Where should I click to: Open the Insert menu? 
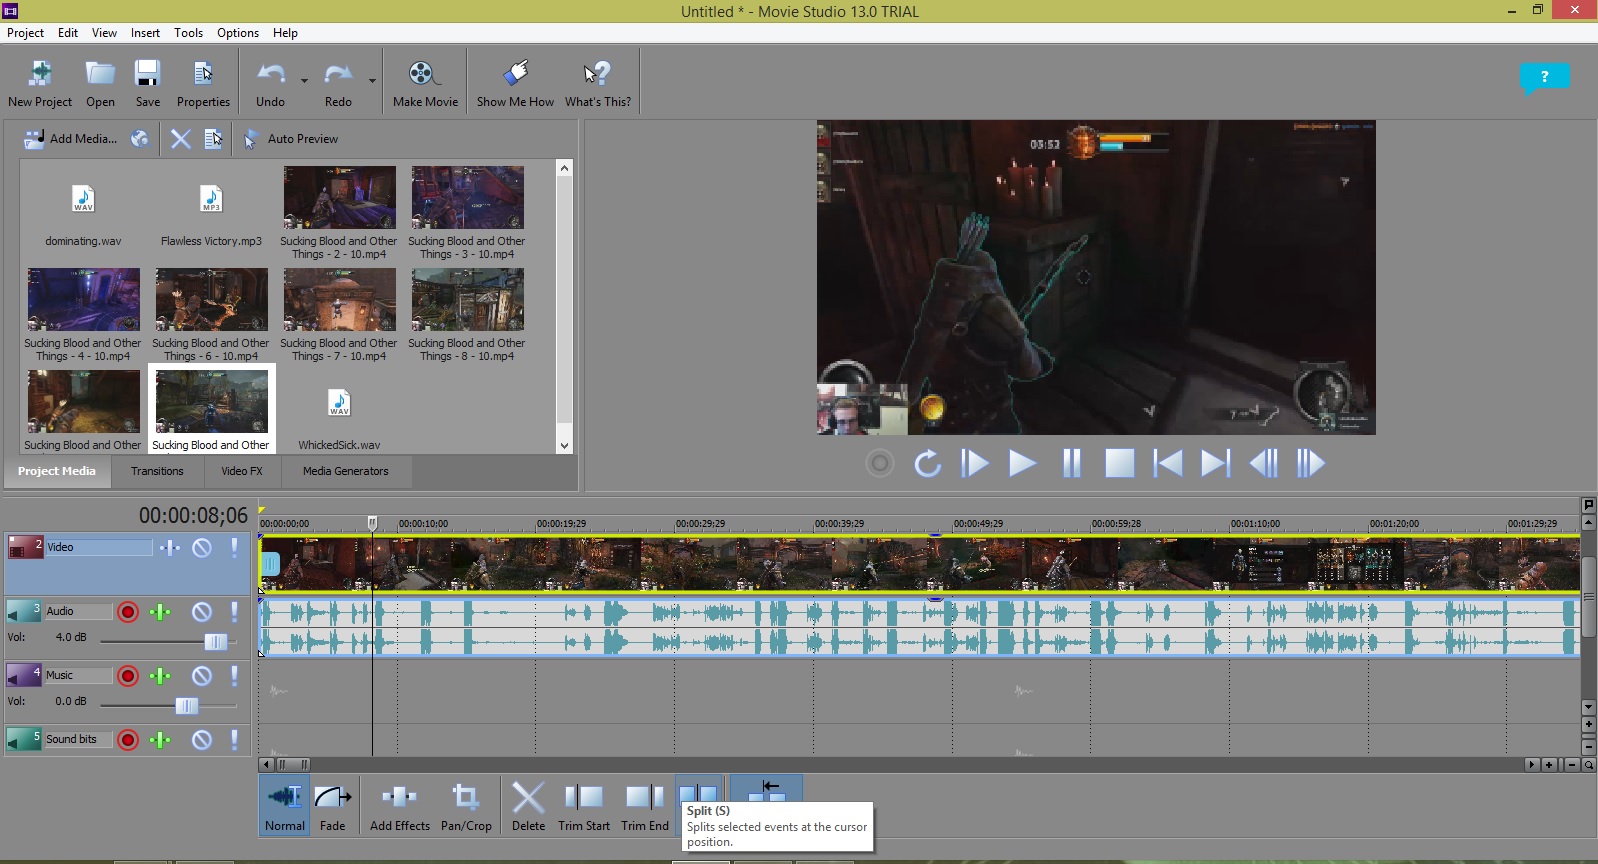coord(145,33)
